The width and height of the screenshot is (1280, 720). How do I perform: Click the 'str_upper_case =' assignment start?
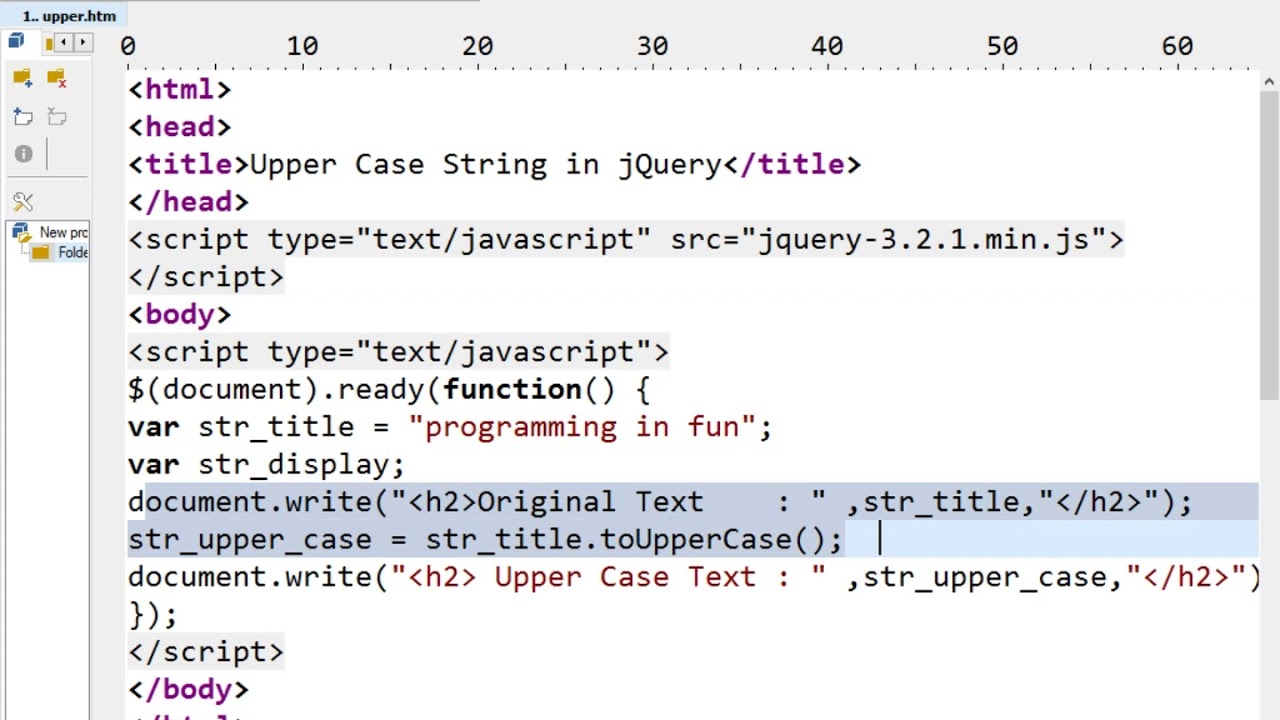(x=267, y=540)
